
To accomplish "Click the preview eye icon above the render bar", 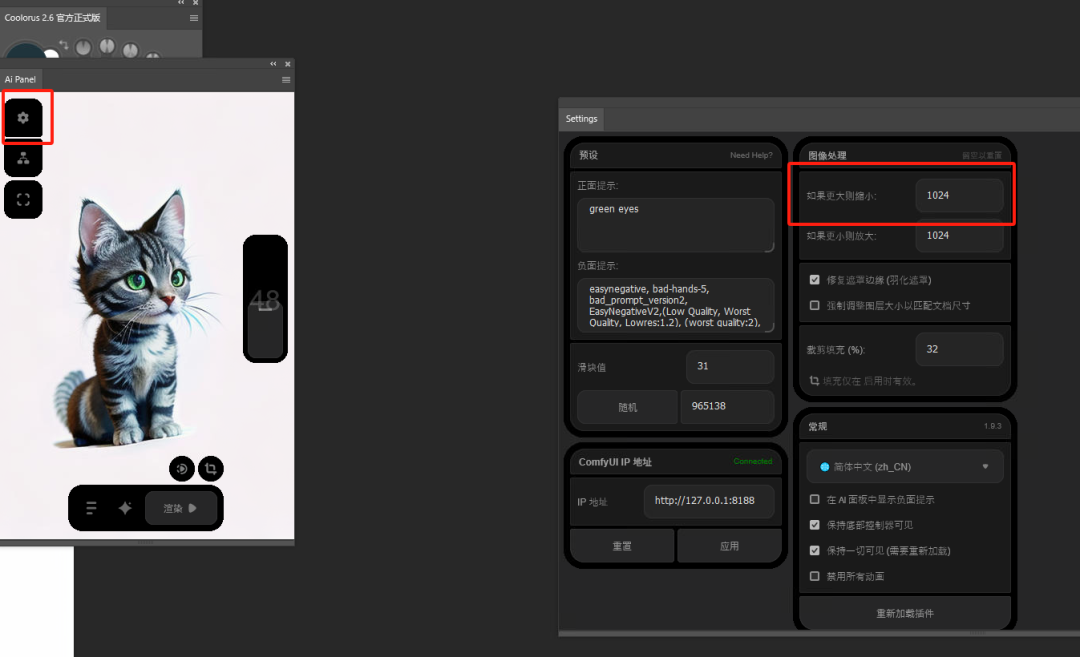I will [182, 468].
